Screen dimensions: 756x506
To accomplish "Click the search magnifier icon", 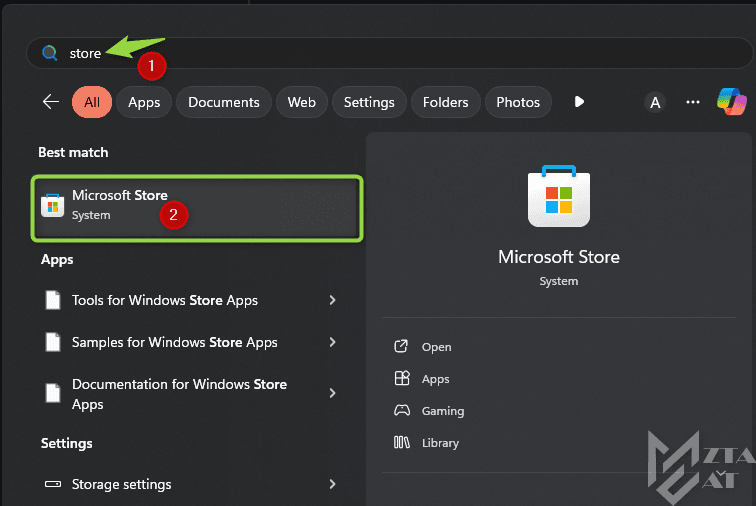I will pyautogui.click(x=50, y=53).
